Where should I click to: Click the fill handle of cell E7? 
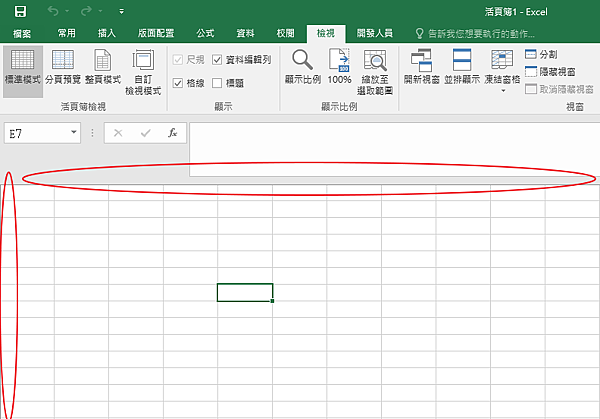pyautogui.click(x=272, y=301)
